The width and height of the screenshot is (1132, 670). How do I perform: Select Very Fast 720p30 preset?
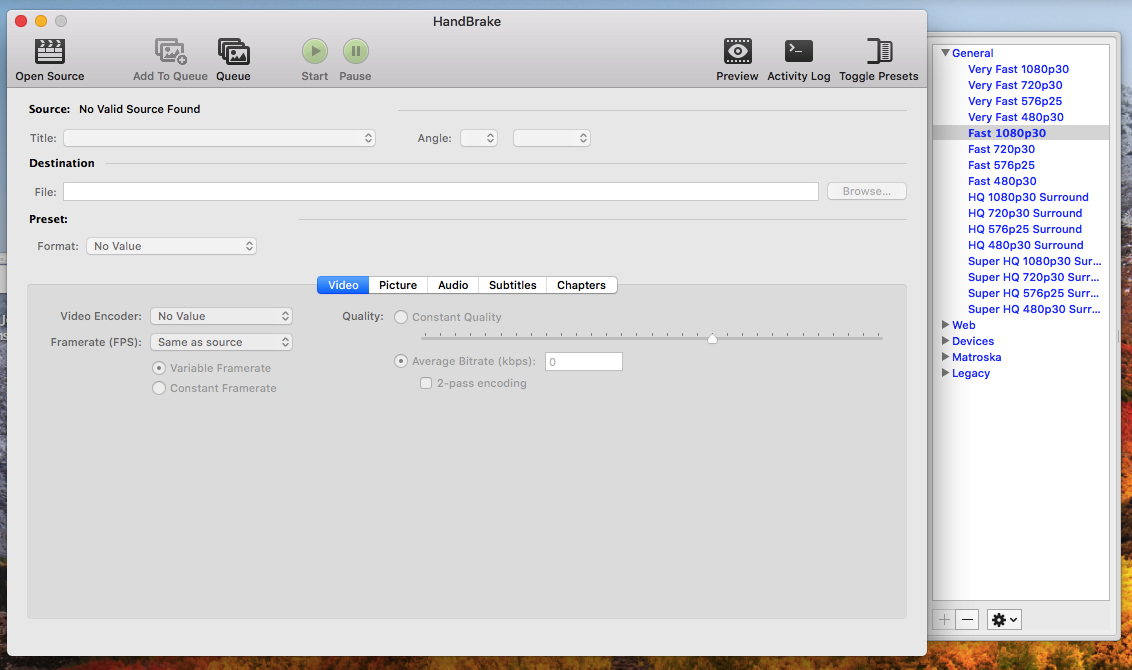pos(1015,85)
